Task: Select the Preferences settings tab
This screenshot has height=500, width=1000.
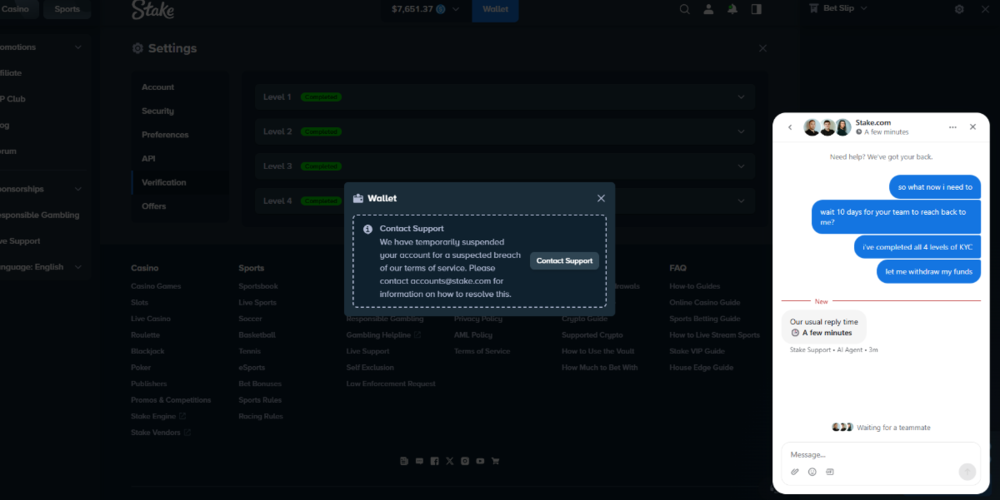Action: coord(165,135)
